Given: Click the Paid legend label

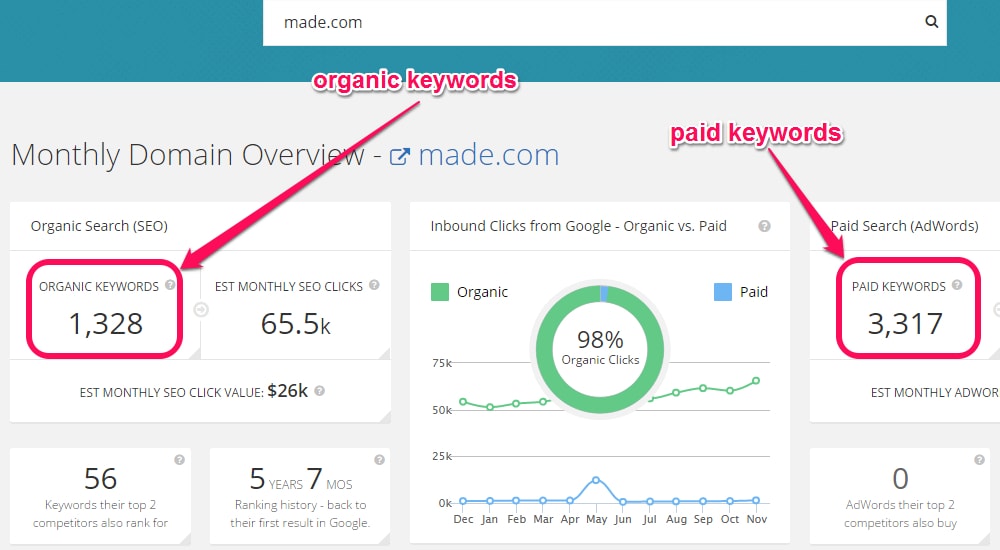Looking at the screenshot, I should tap(754, 292).
